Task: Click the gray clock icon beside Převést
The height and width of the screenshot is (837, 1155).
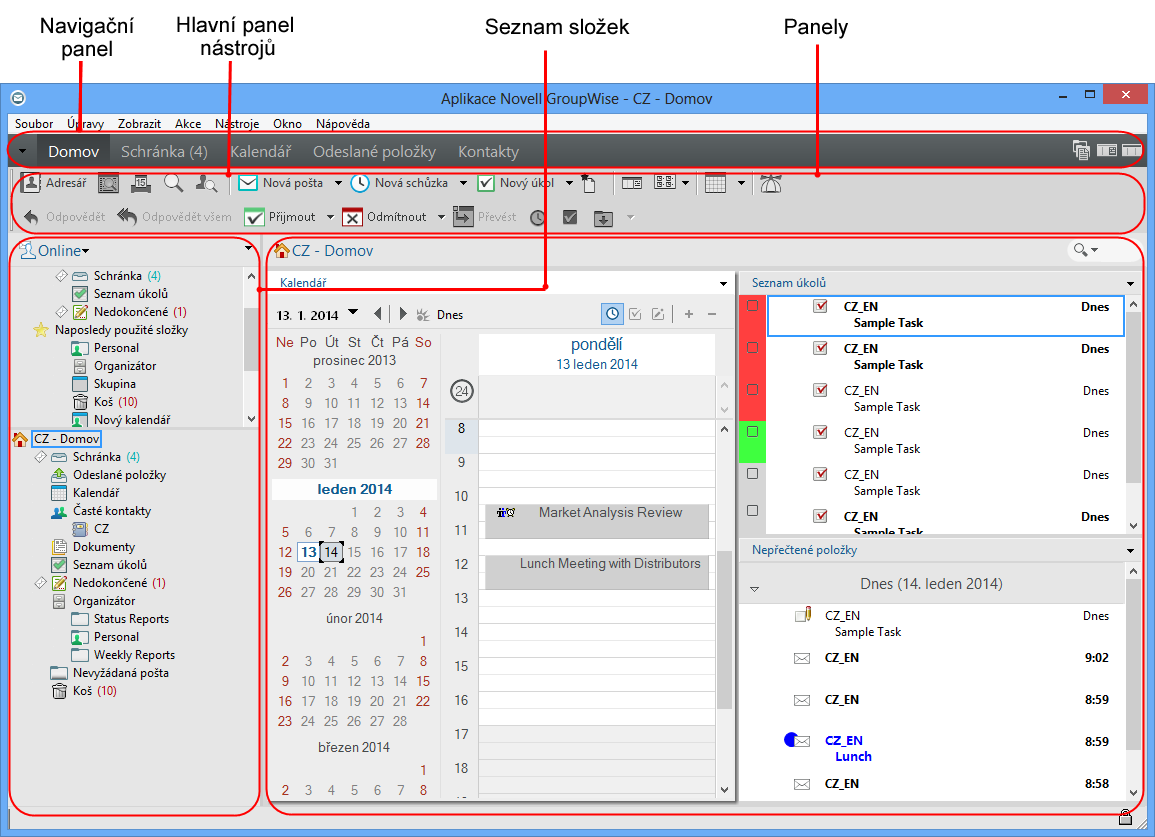Action: 538,218
